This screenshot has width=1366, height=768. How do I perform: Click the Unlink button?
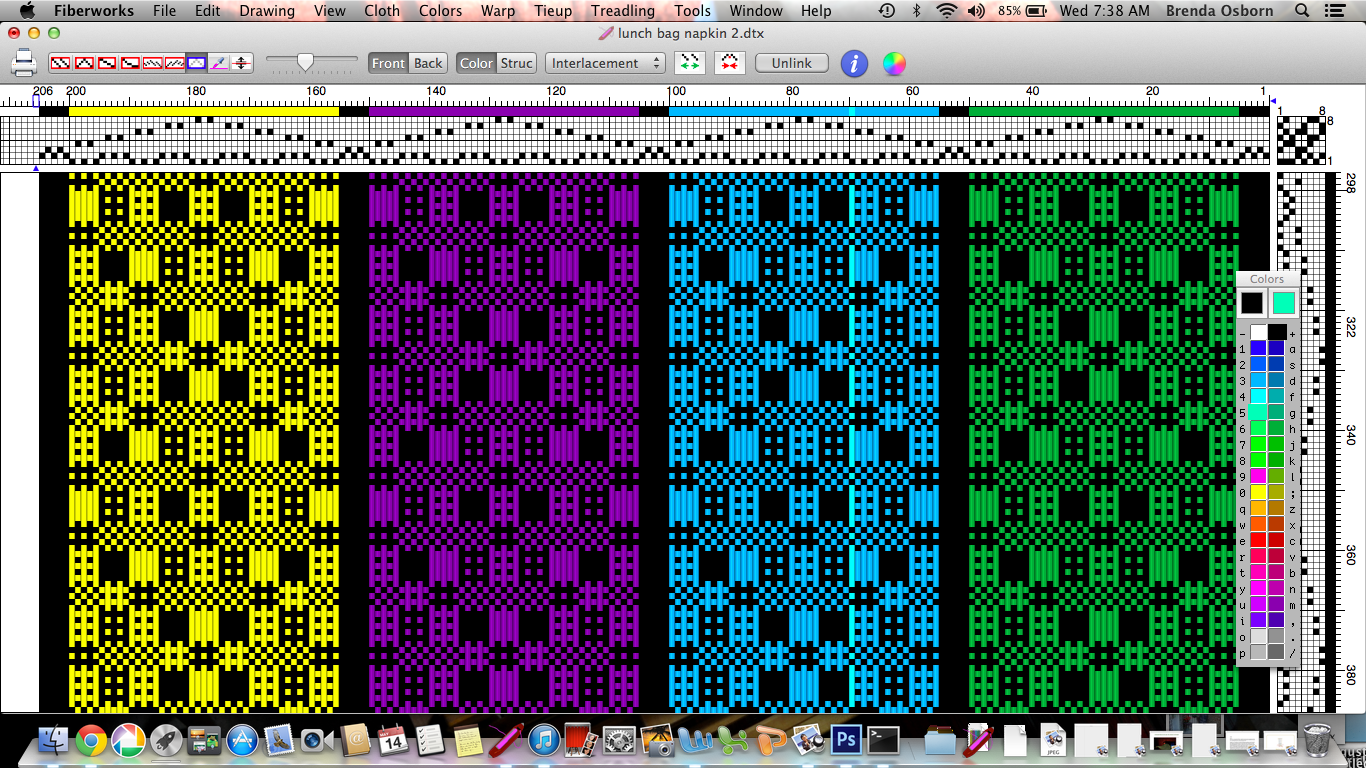click(791, 63)
